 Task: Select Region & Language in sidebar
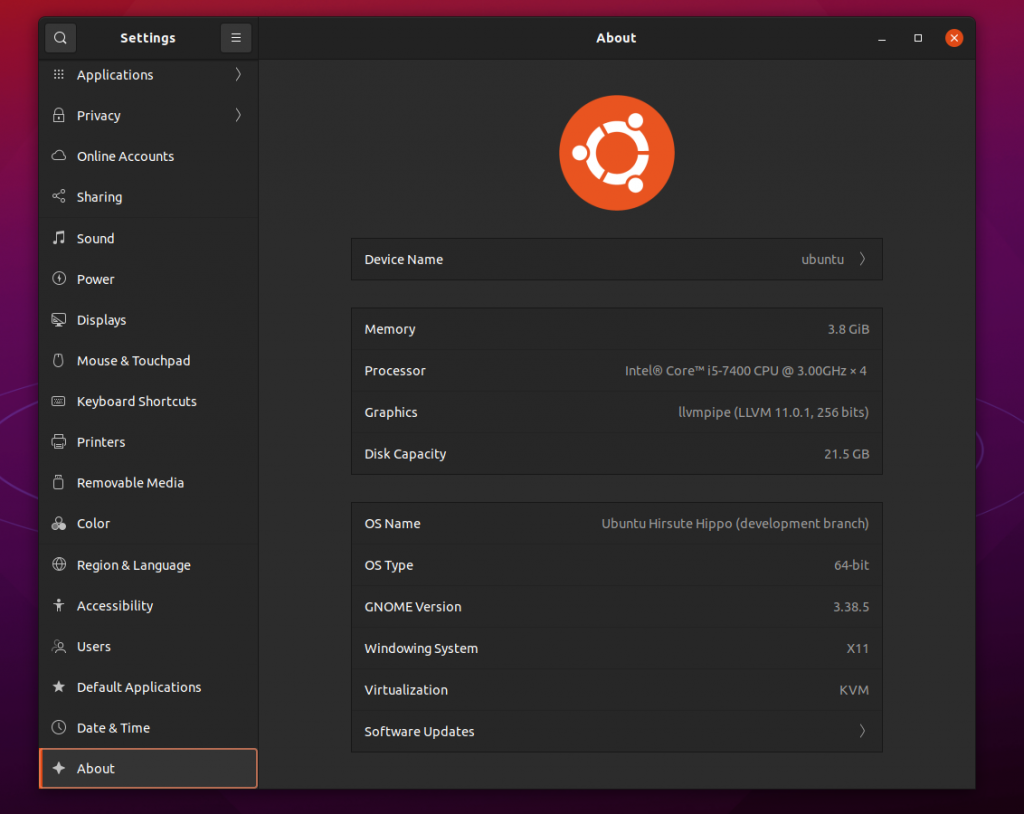point(133,565)
